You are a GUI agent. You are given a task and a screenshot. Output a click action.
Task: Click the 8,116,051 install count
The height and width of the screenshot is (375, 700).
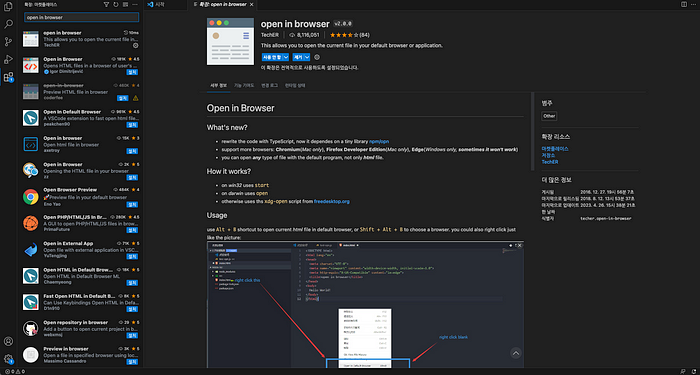304,35
